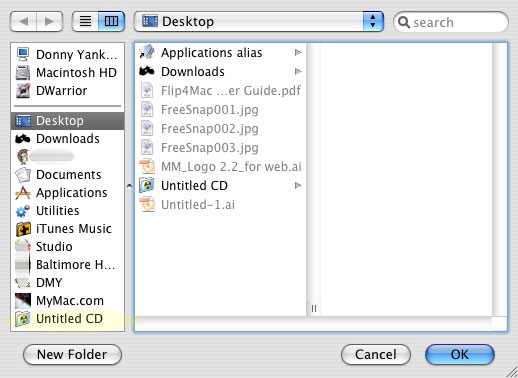This screenshot has width=518, height=378.
Task: Select Untitled CD icon in sidebar
Action: [x=23, y=319]
